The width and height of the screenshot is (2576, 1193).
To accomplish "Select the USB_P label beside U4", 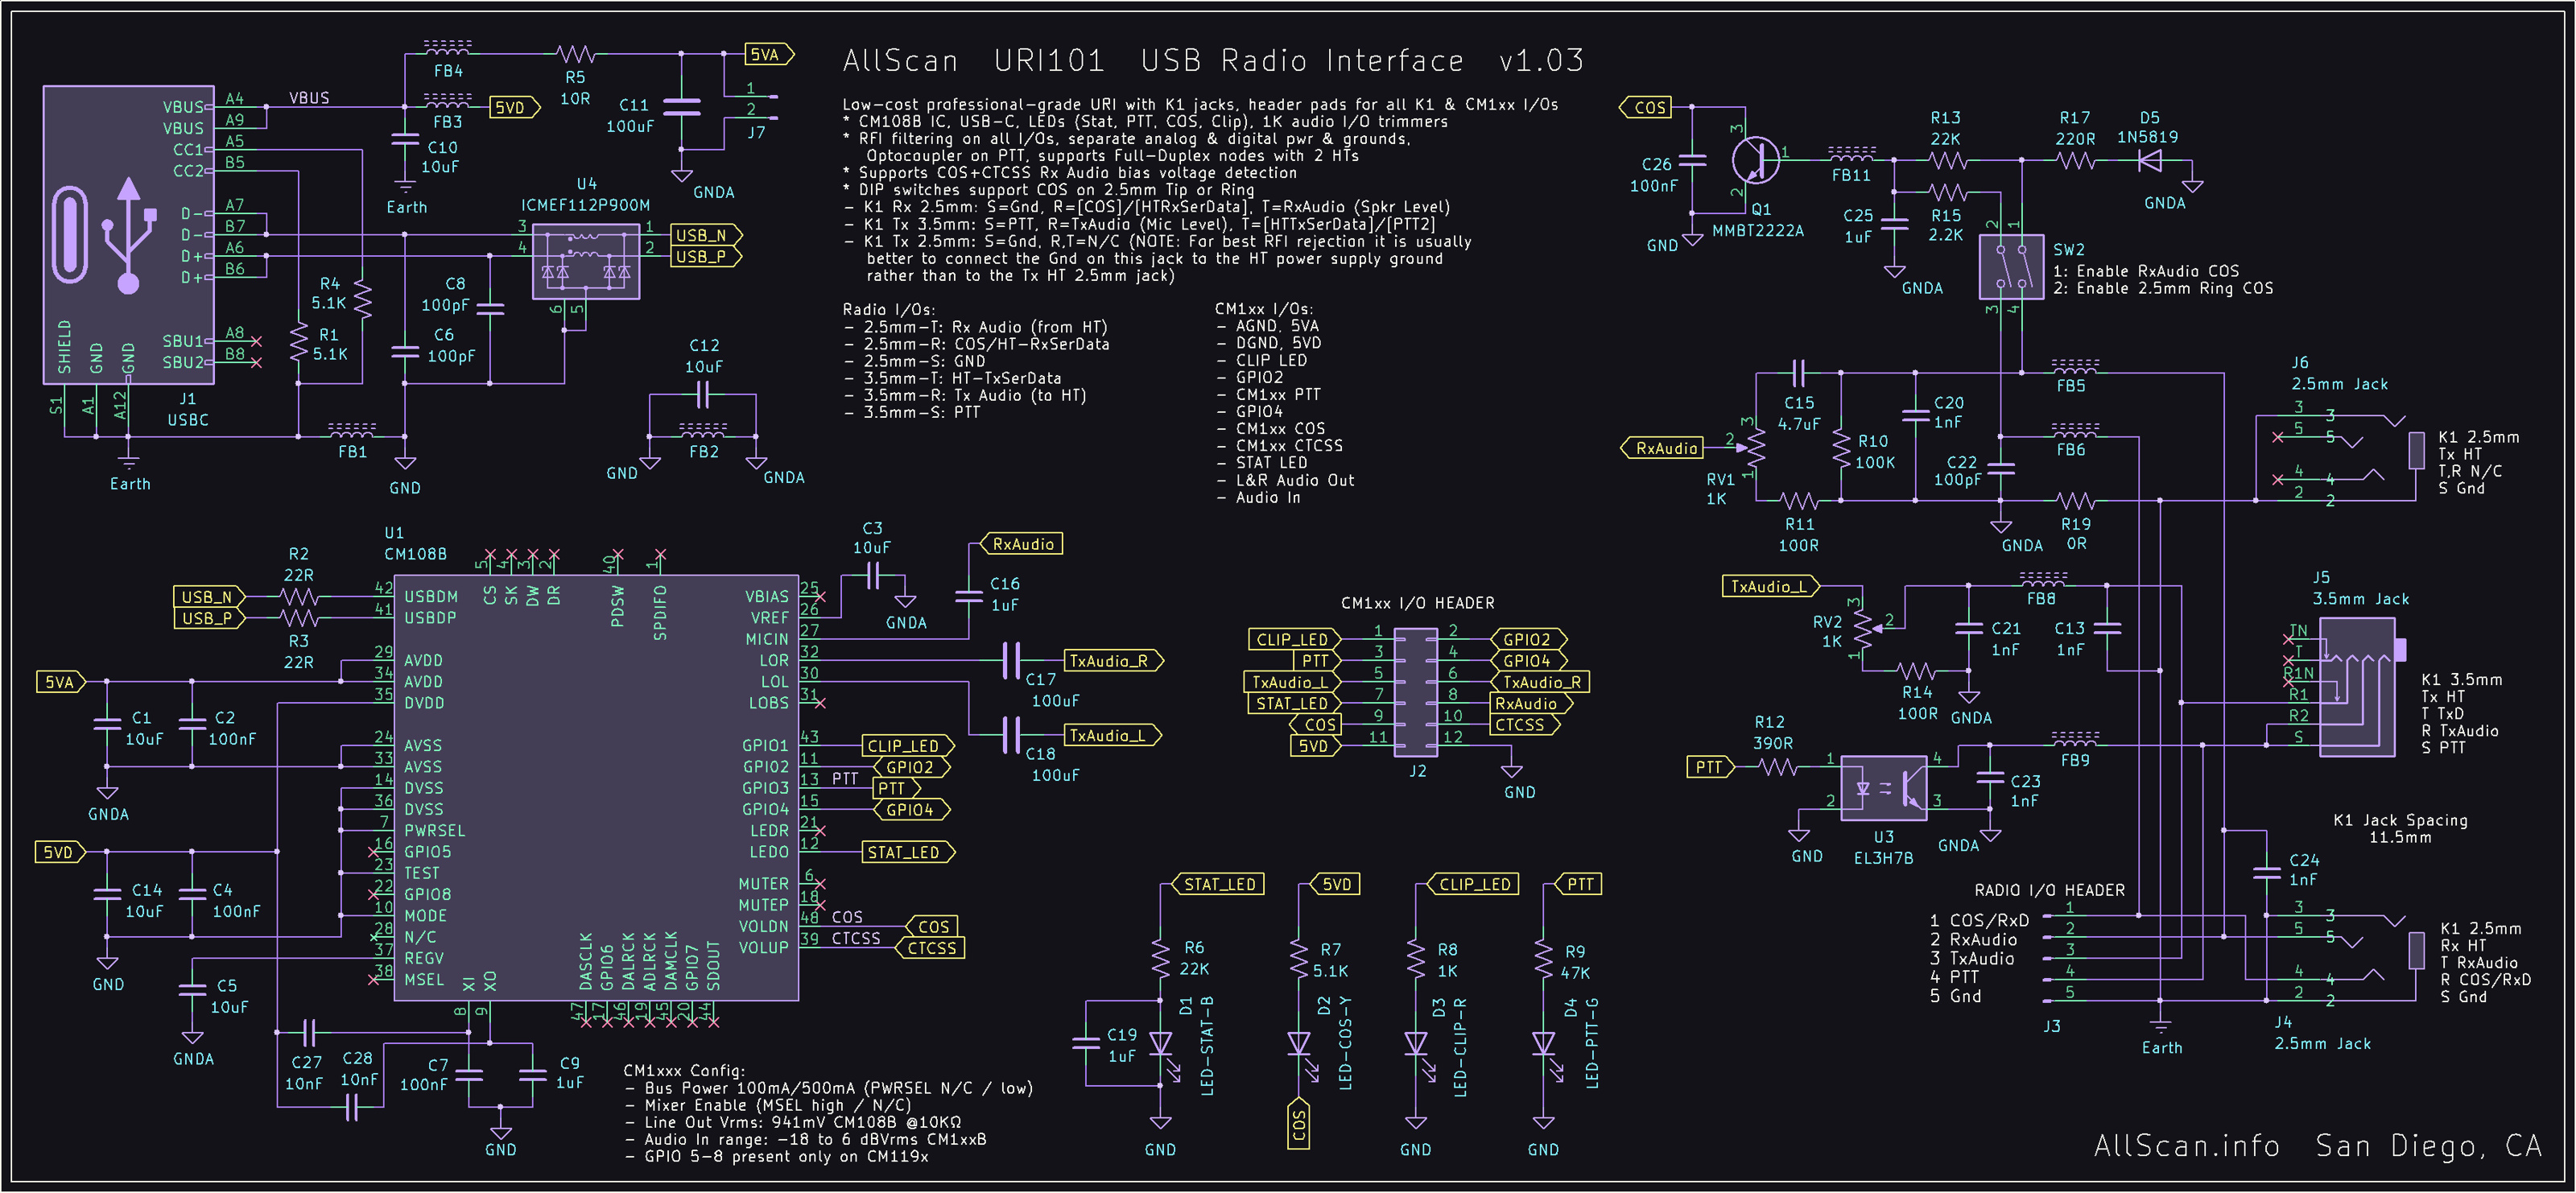I will [706, 256].
